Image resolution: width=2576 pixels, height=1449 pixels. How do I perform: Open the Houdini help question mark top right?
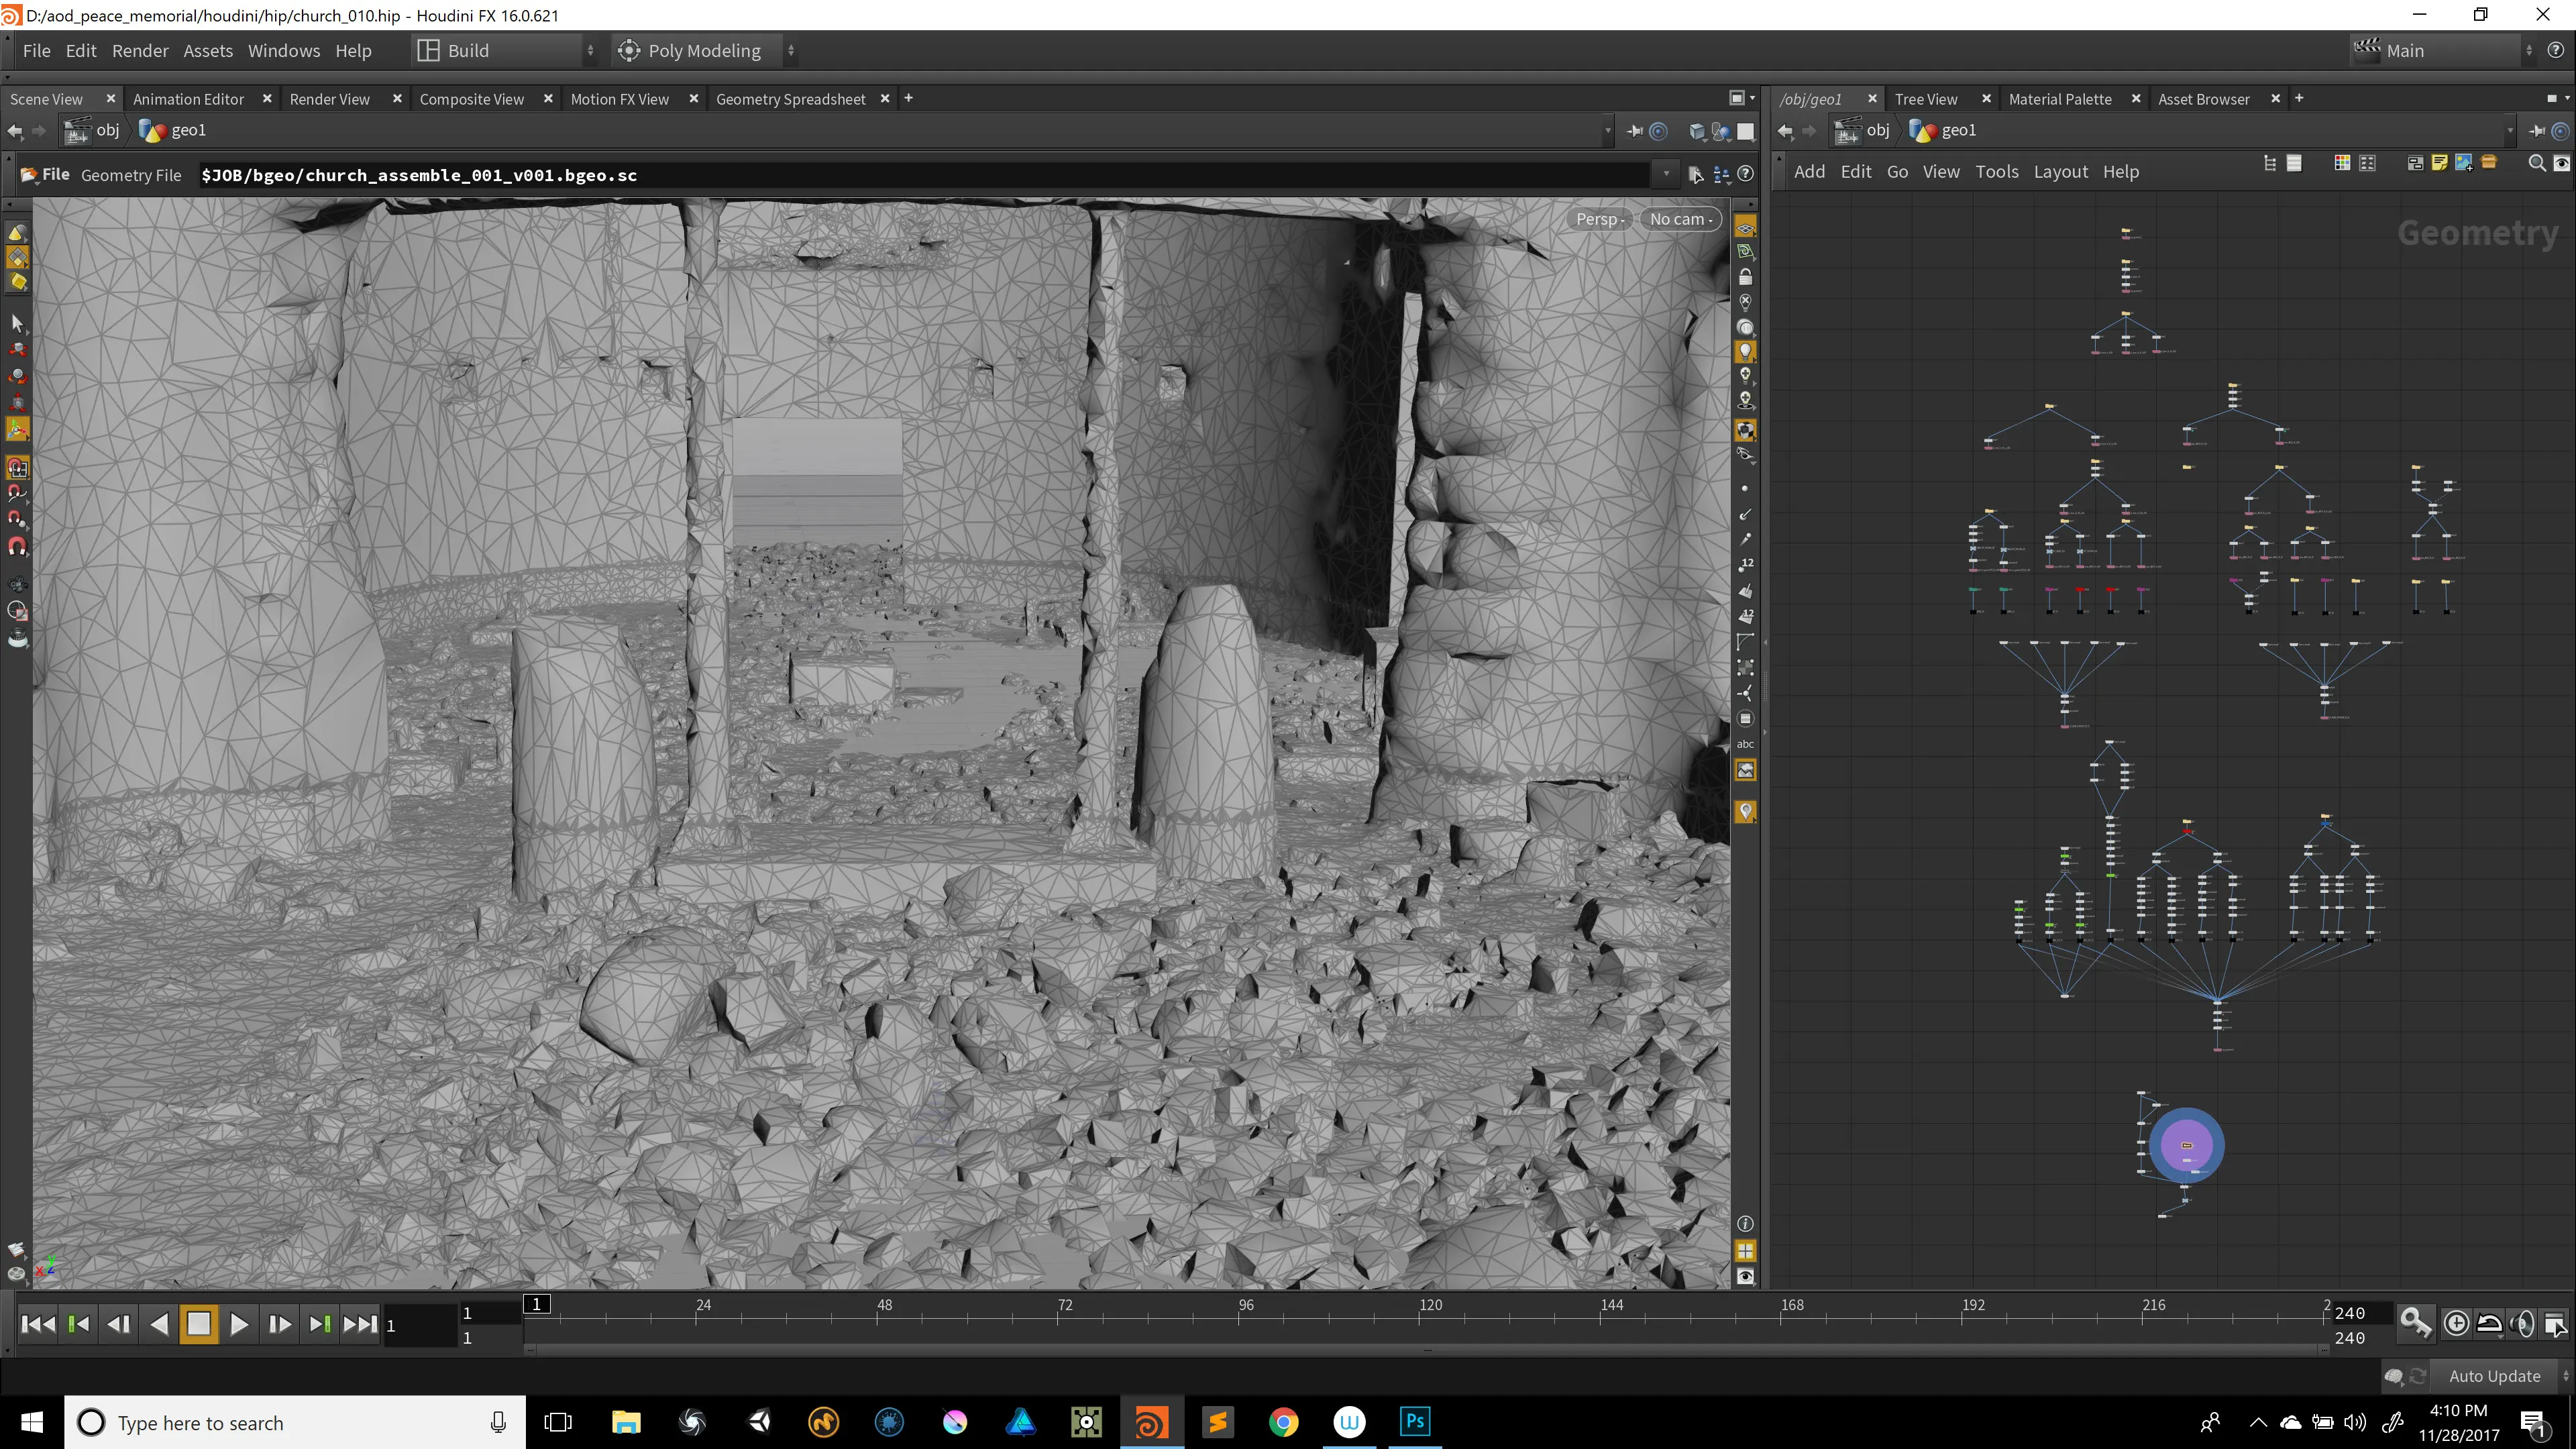2556,50
